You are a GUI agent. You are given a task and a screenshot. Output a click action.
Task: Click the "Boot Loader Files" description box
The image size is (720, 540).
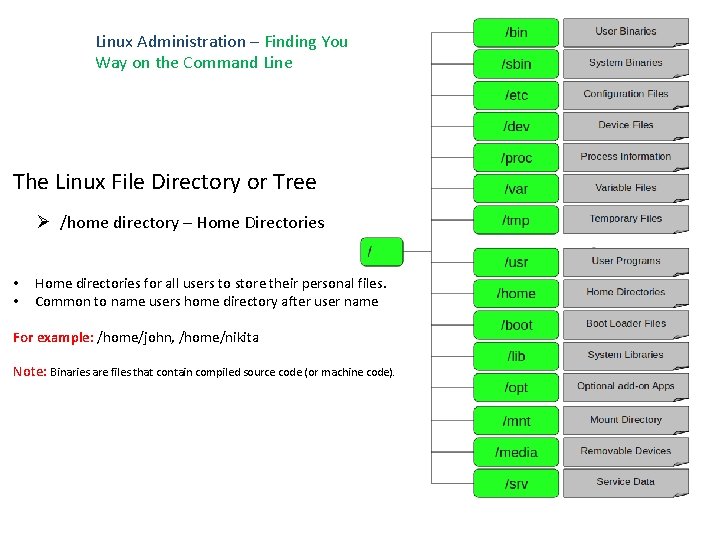(x=625, y=324)
